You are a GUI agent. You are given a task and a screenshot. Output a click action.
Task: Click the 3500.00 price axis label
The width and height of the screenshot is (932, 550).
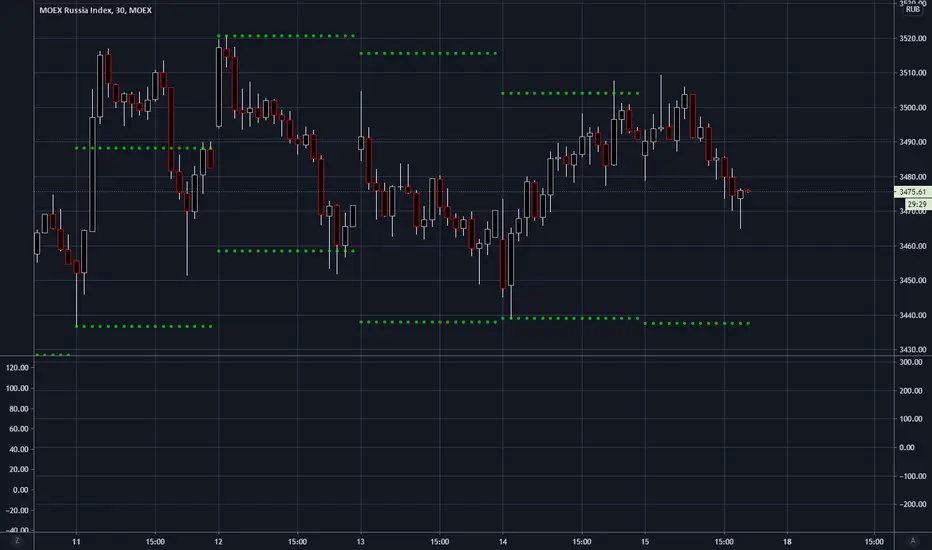coord(912,108)
